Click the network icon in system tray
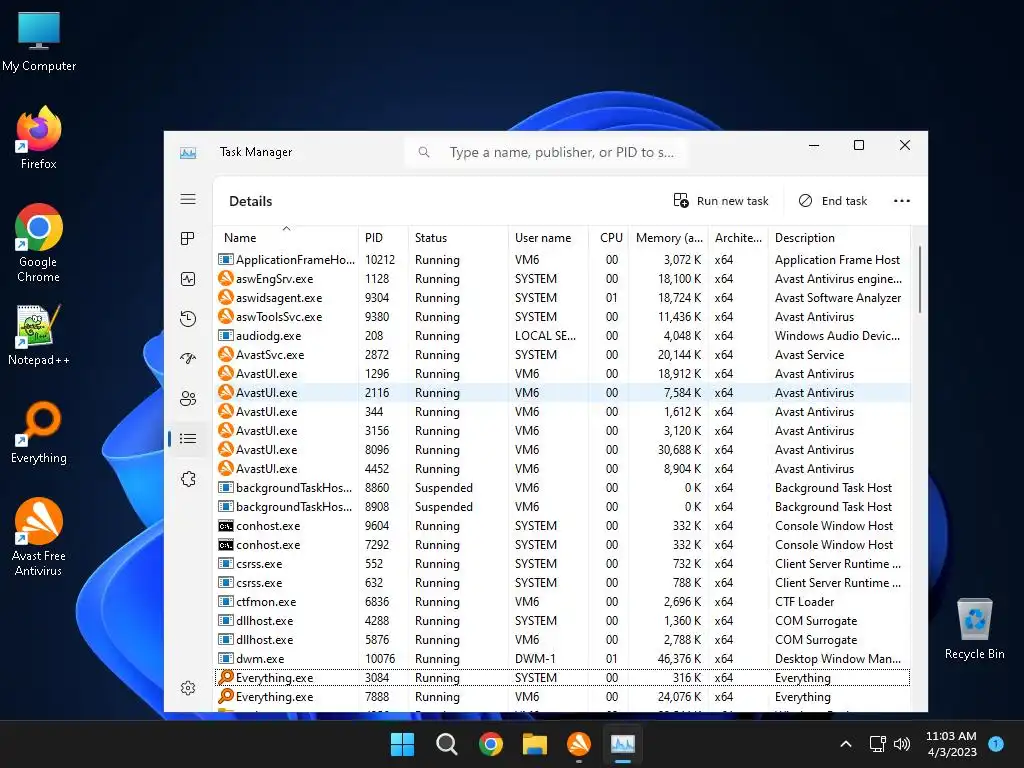This screenshot has width=1024, height=768. (x=878, y=744)
